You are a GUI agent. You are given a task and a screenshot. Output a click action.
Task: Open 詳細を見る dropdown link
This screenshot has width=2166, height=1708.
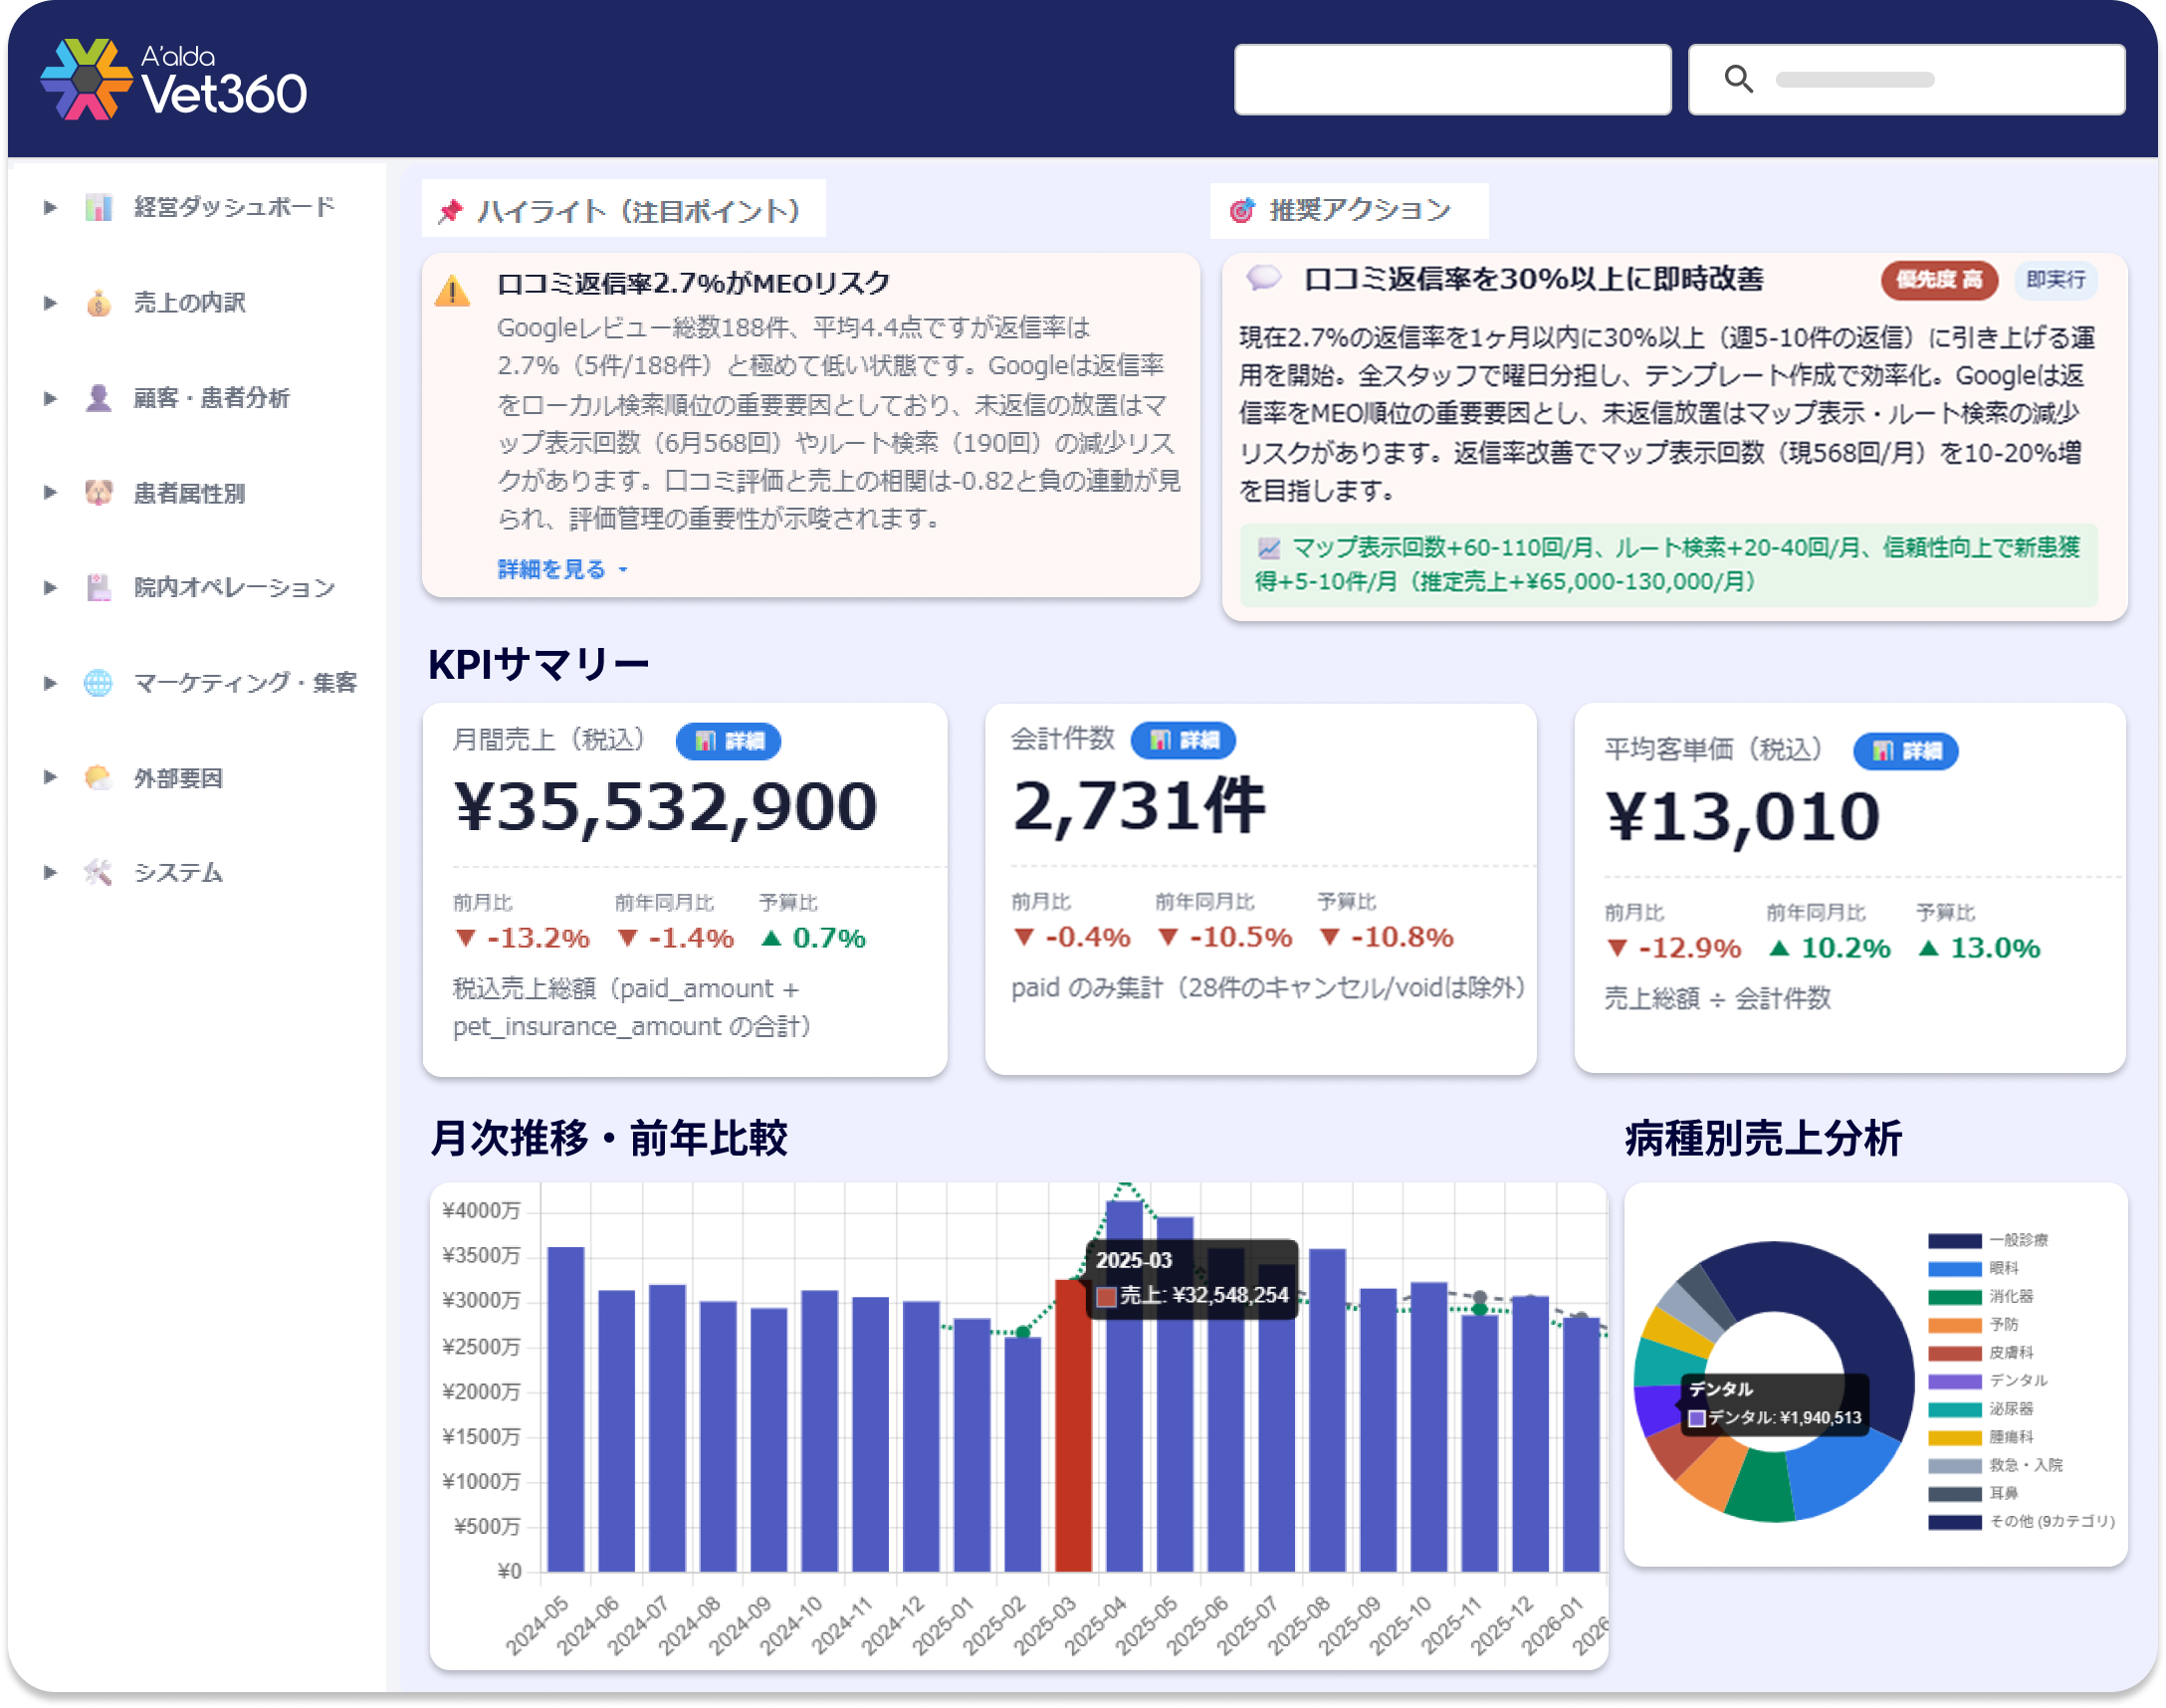coord(562,569)
